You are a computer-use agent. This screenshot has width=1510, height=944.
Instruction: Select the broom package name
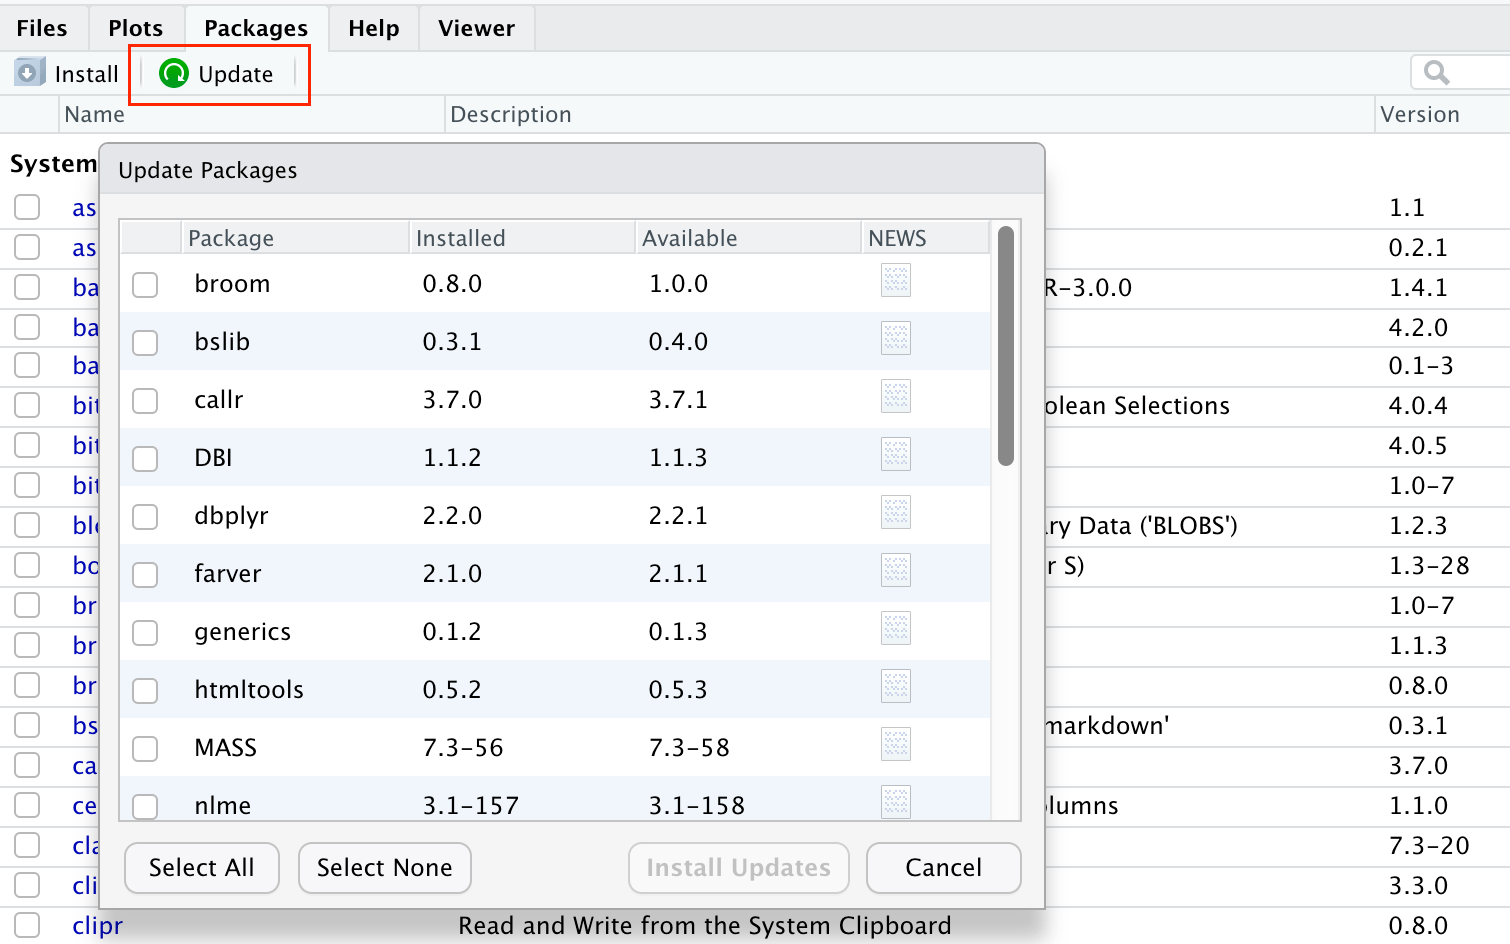pos(232,284)
